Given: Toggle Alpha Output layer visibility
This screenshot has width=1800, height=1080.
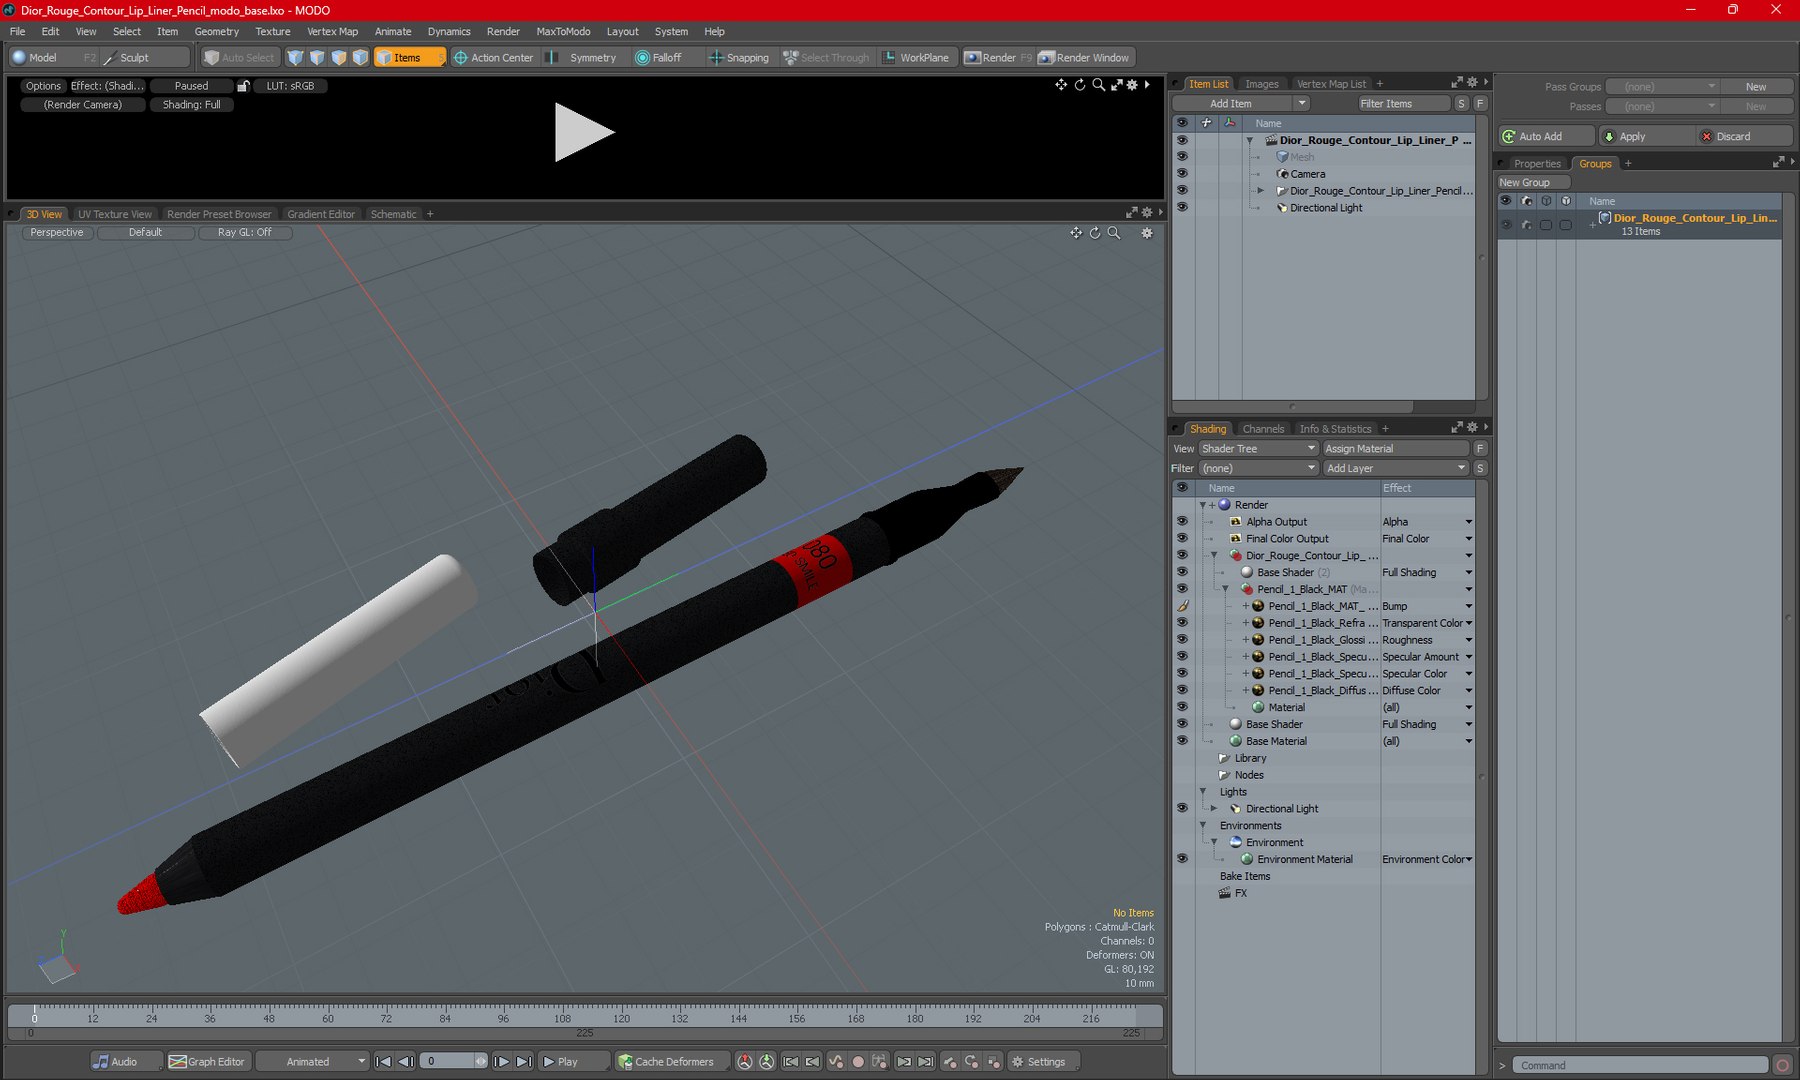Looking at the screenshot, I should click(x=1182, y=522).
